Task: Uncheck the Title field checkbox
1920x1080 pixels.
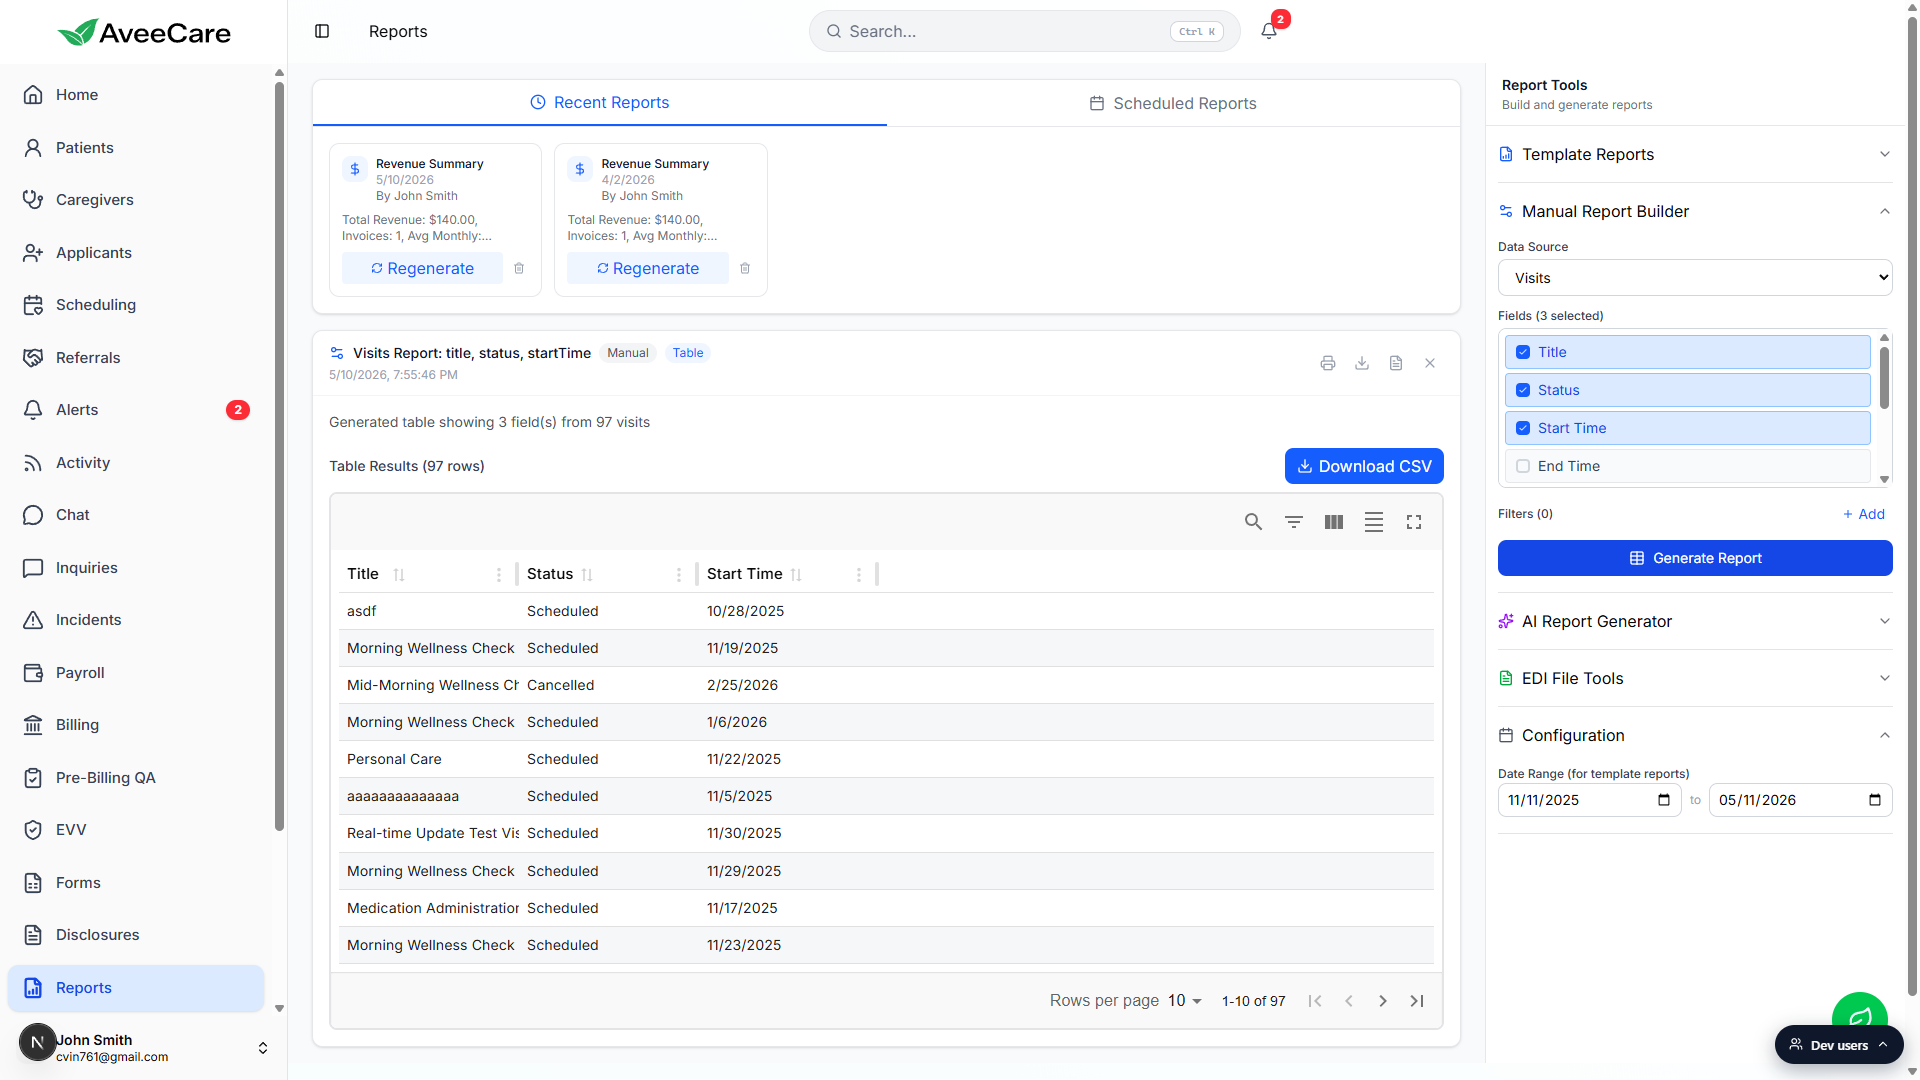Action: [x=1523, y=352]
